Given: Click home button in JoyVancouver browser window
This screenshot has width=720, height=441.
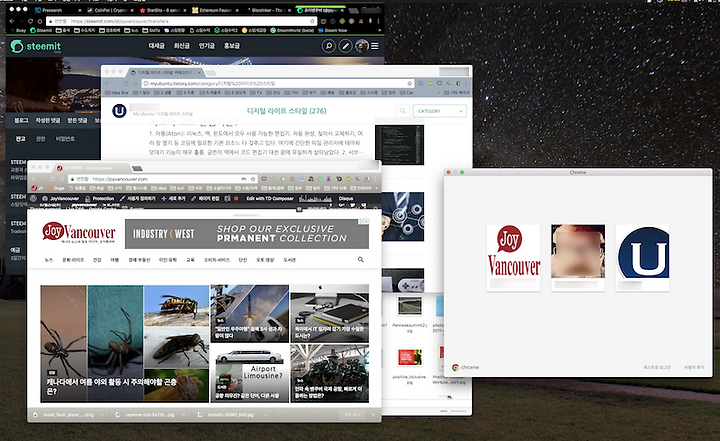Looking at the screenshot, I should [62, 179].
